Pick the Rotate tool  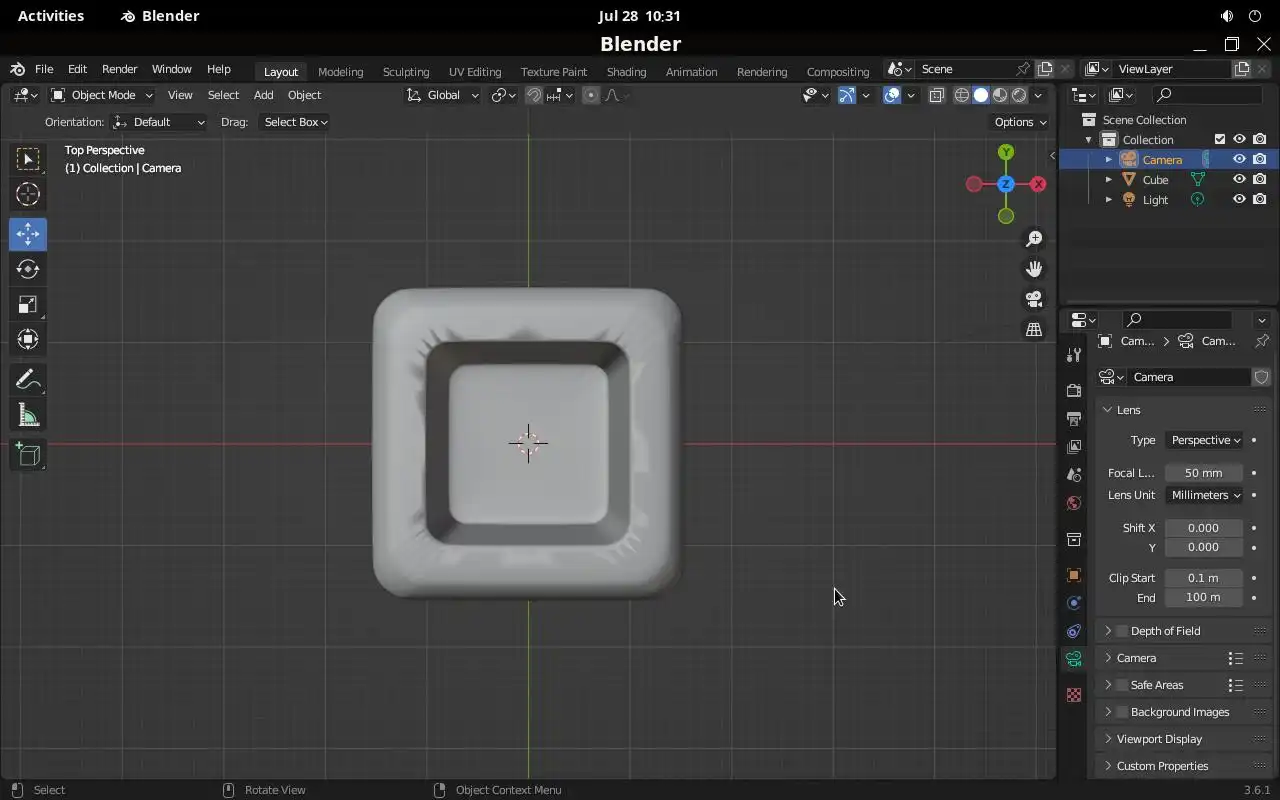(x=28, y=269)
